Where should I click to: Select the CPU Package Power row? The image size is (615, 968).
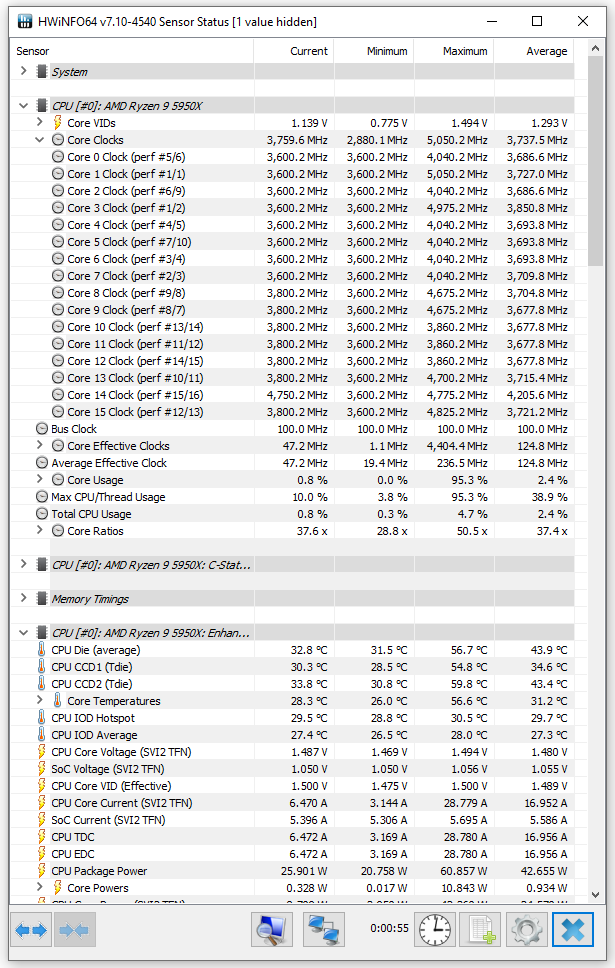292,871
